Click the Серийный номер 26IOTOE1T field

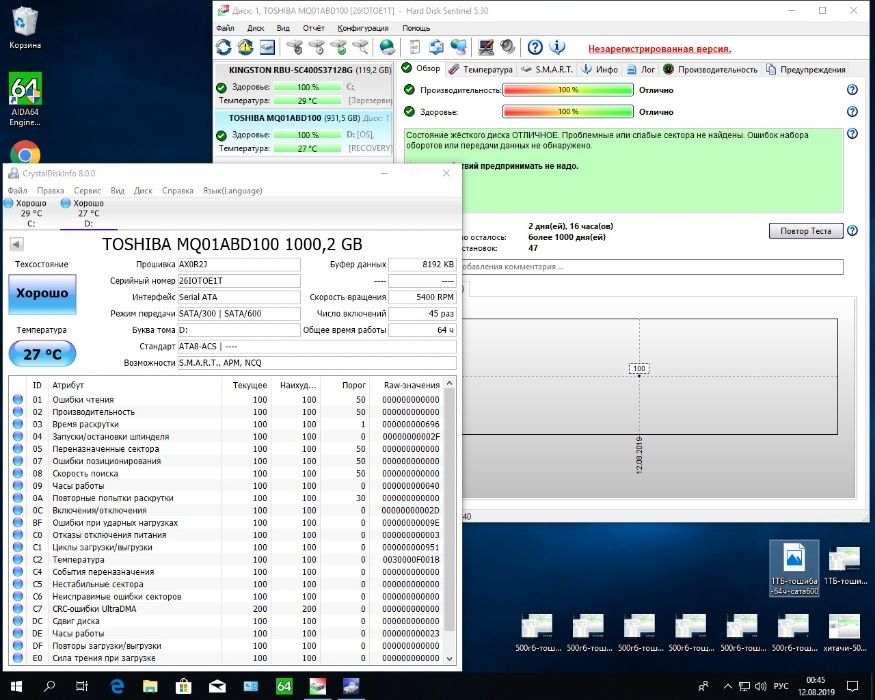click(239, 281)
